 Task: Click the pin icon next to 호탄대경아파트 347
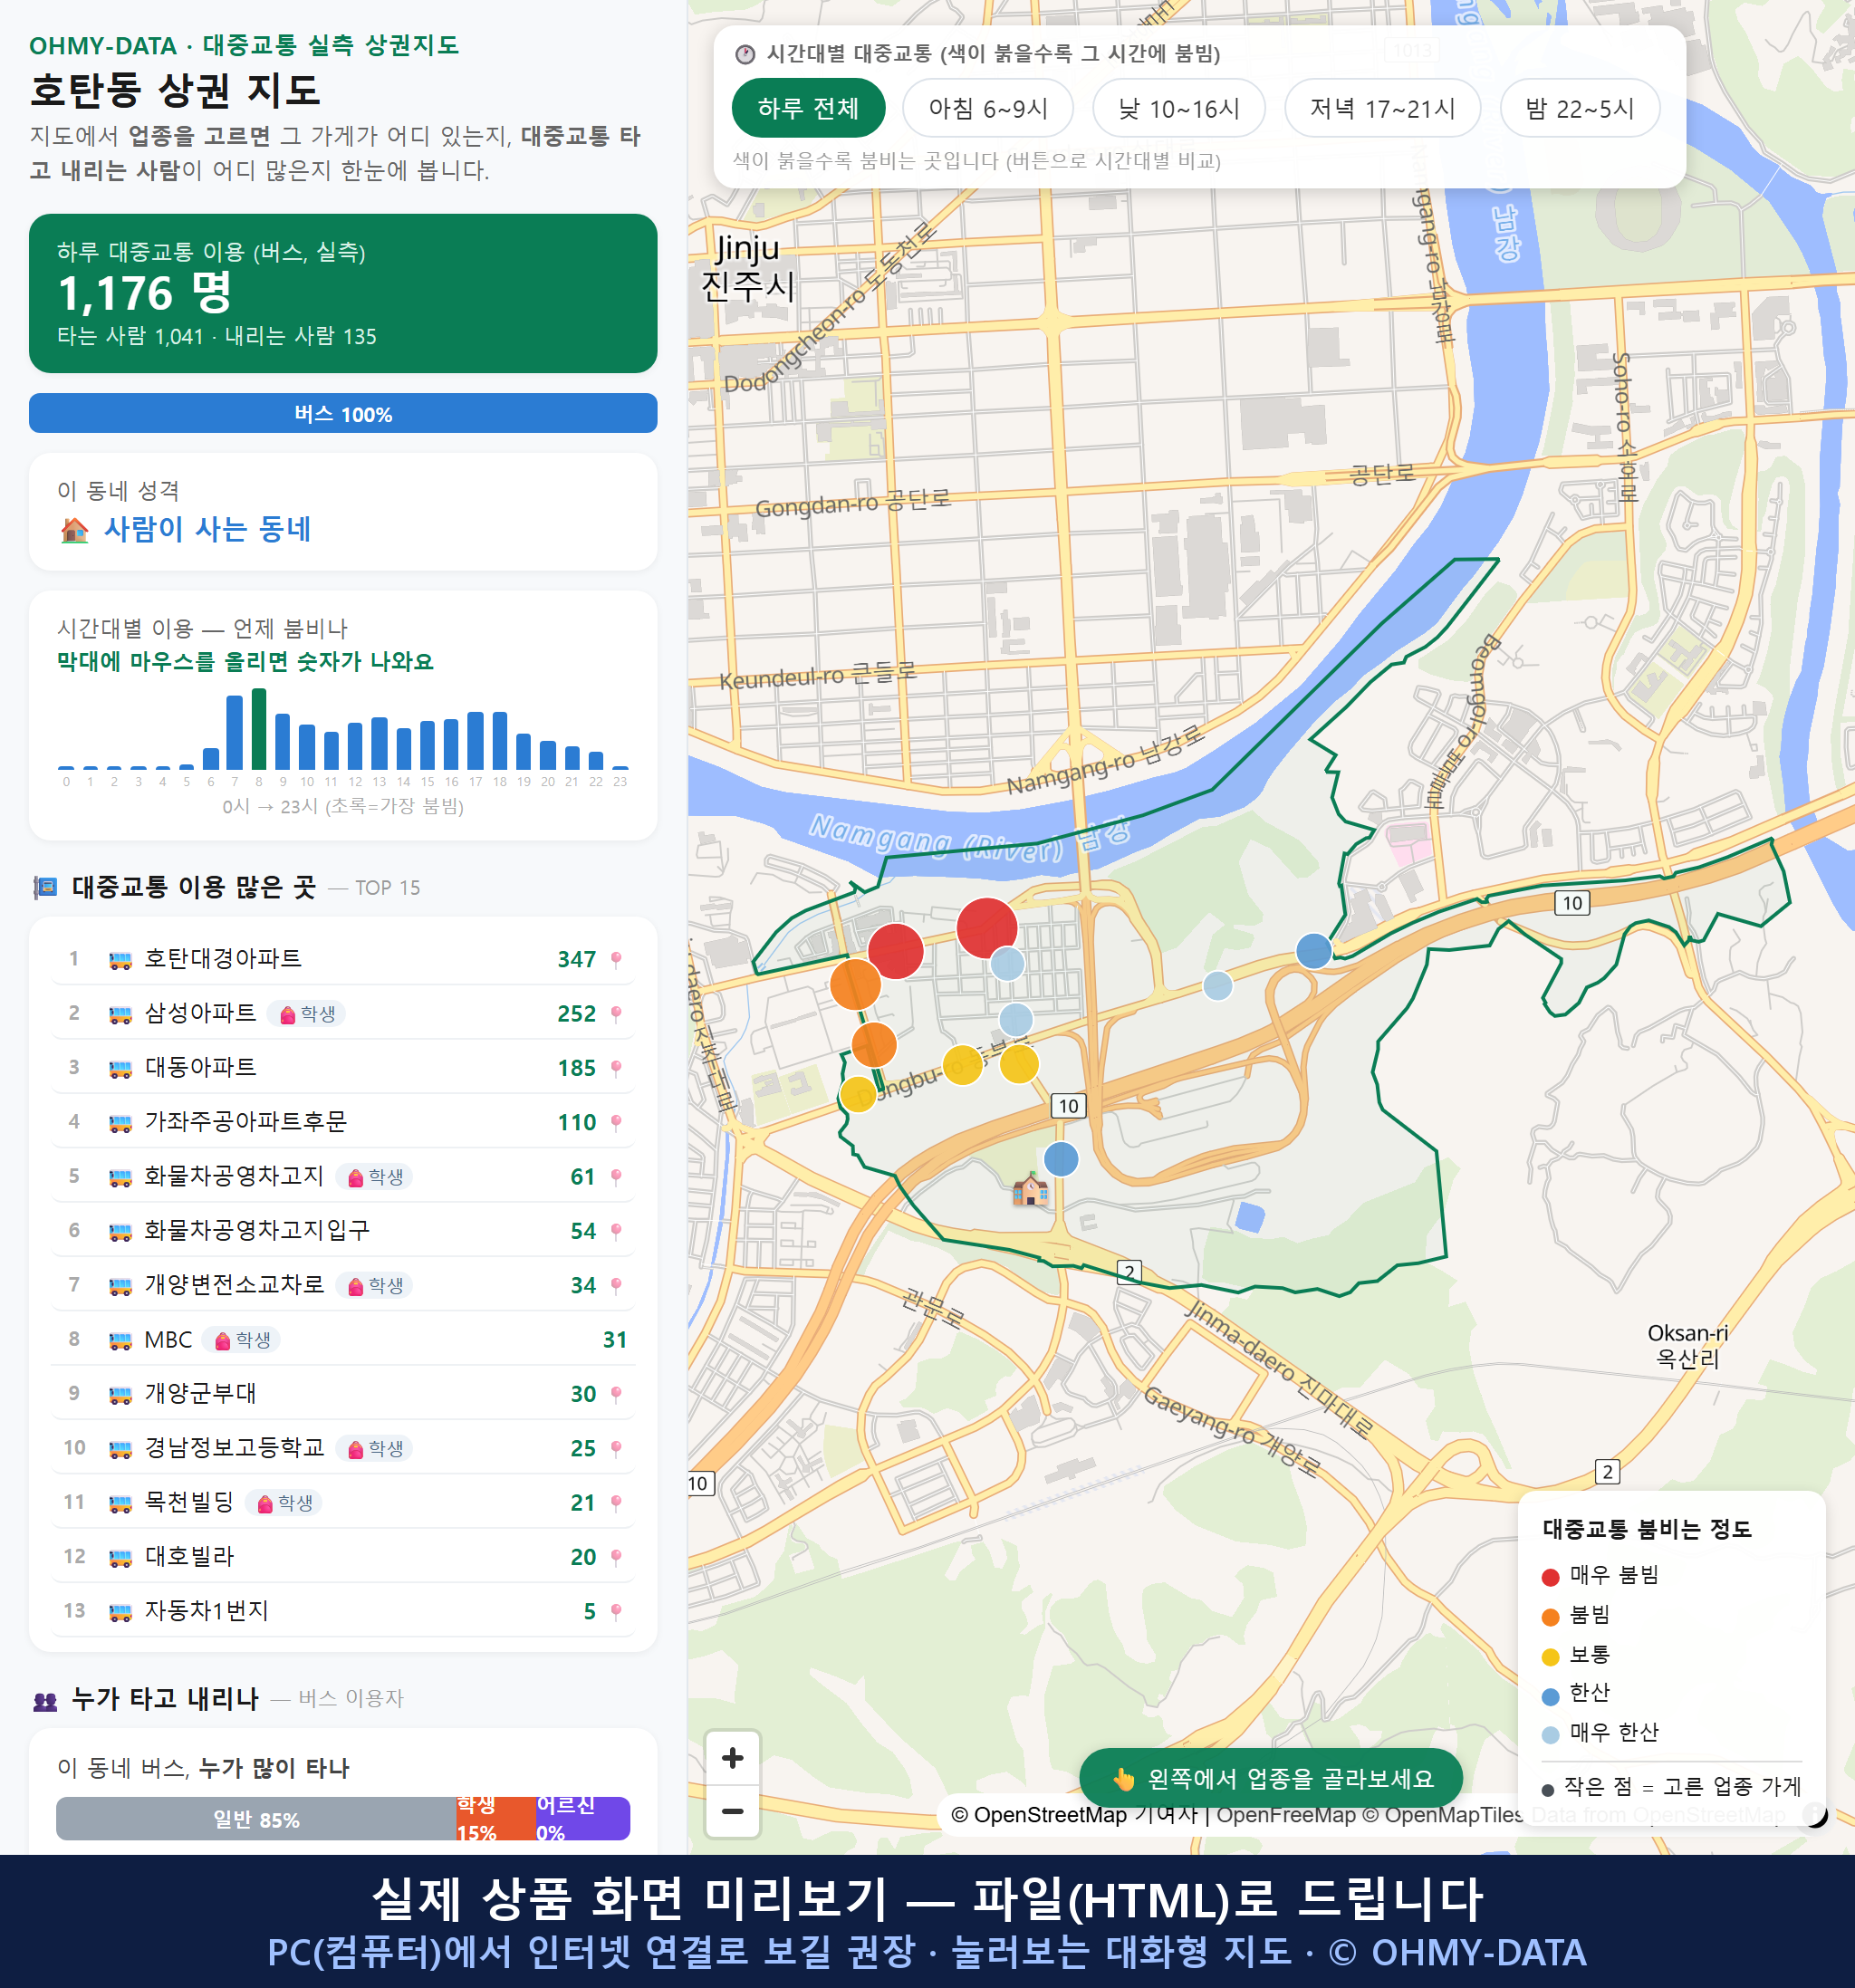616,959
